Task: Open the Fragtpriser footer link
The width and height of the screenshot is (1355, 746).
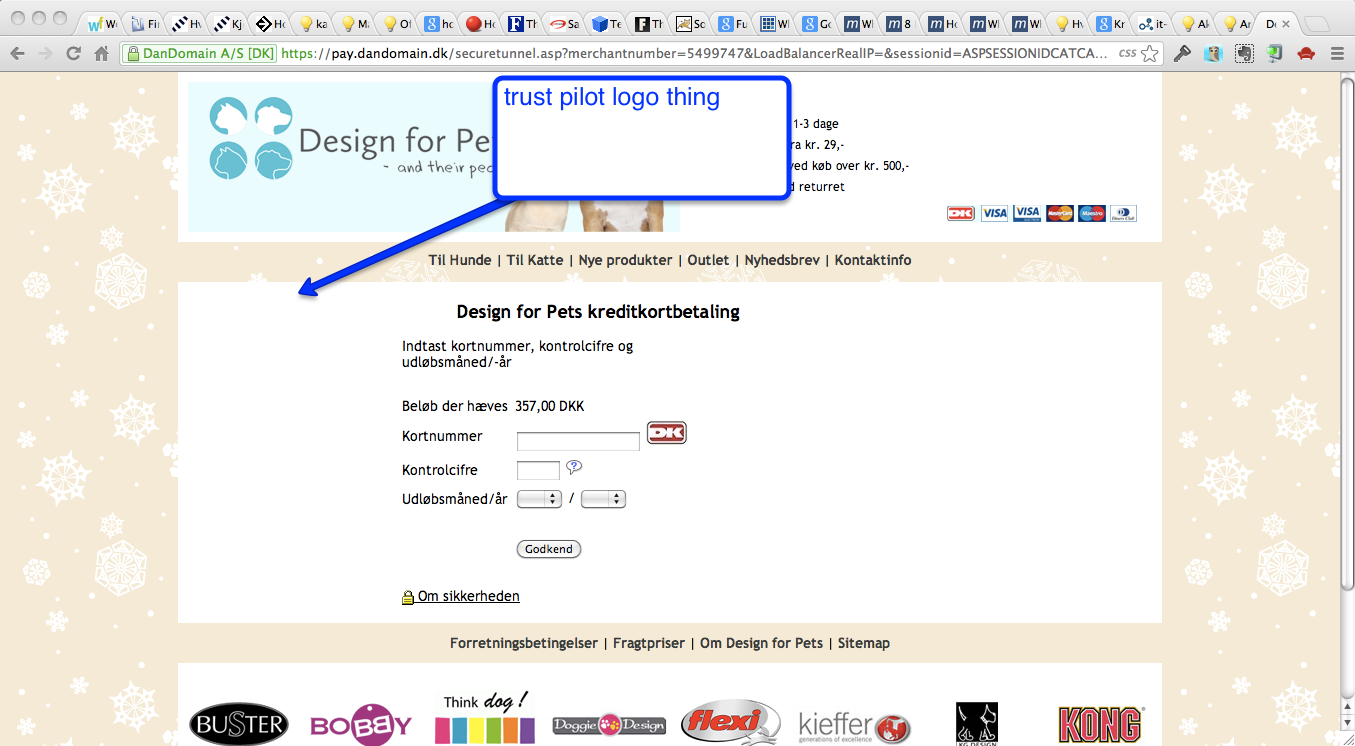Action: (x=649, y=643)
